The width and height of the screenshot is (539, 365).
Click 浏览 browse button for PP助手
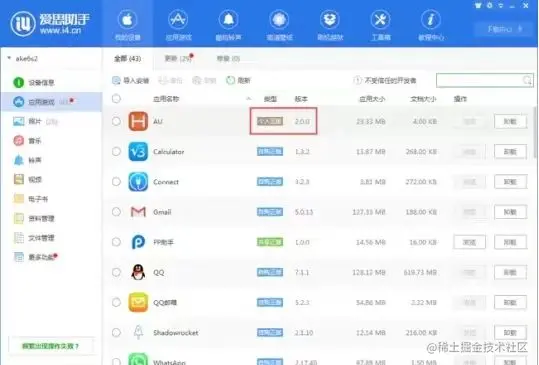pos(470,242)
